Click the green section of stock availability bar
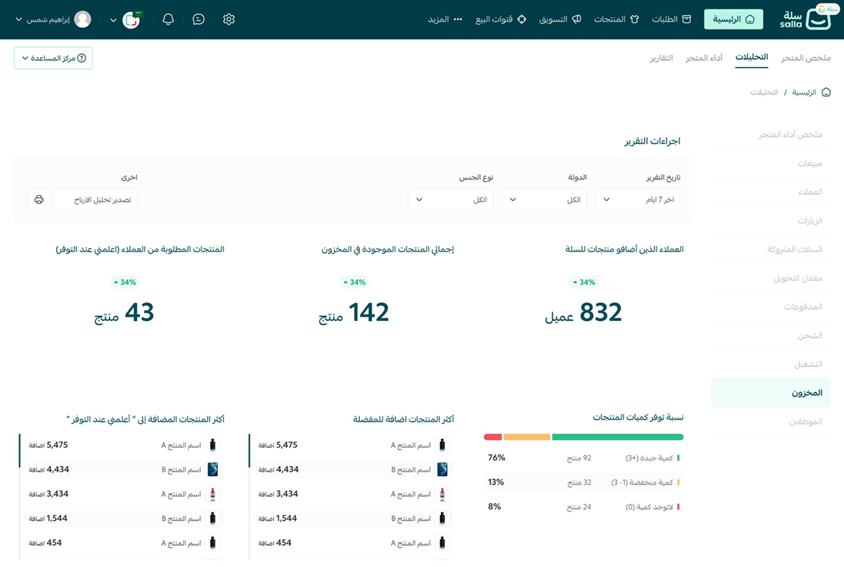This screenshot has height=567, width=844. click(617, 437)
